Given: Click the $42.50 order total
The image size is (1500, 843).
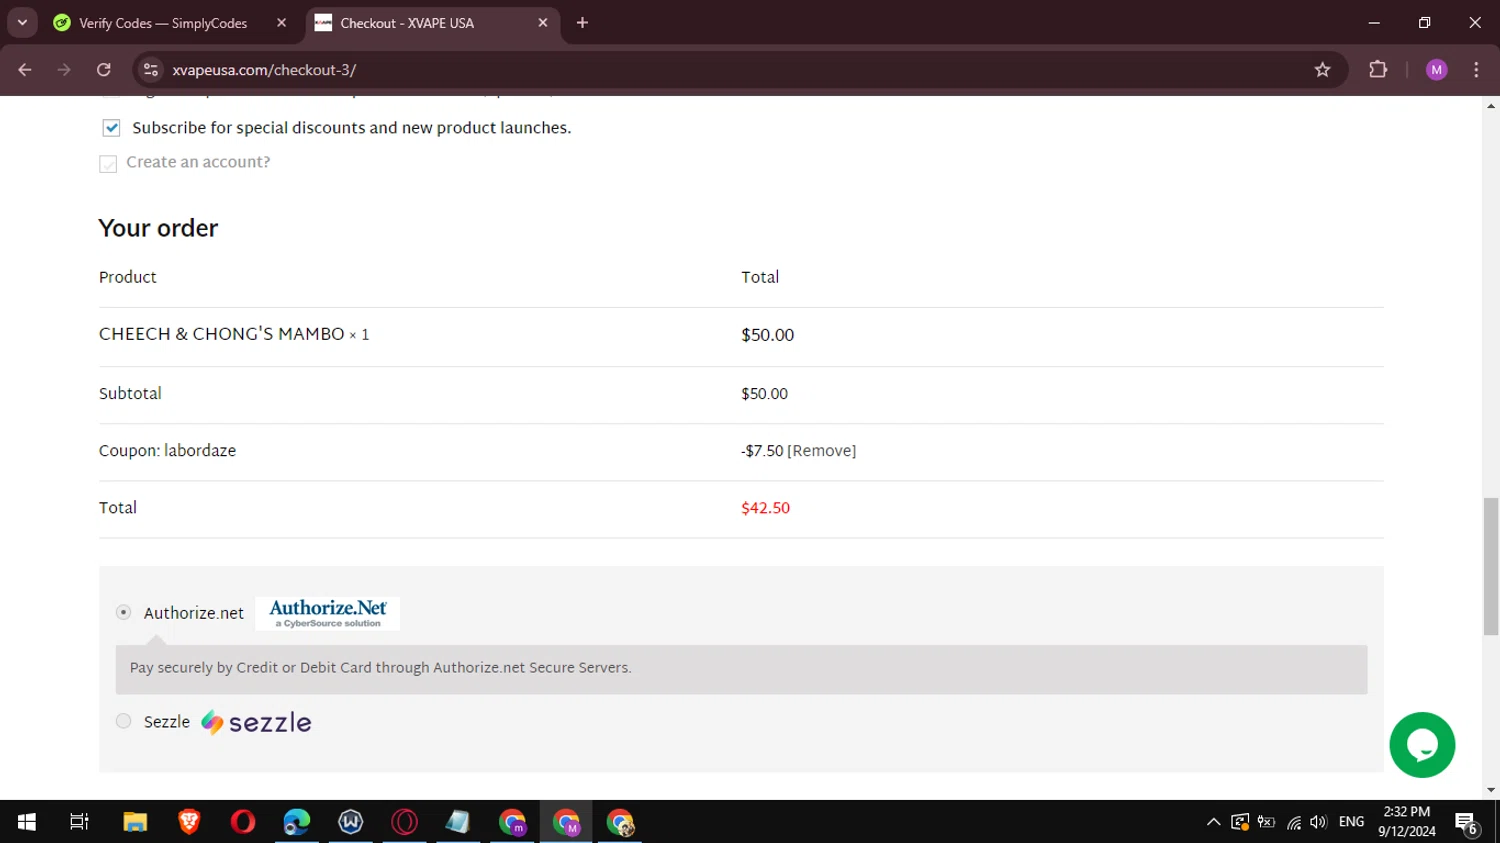Looking at the screenshot, I should [765, 508].
